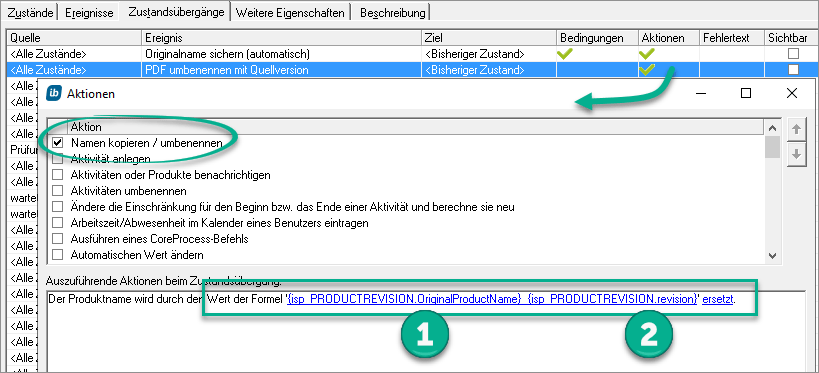
Task: Click the ib icon in Aktionen dialog title
Action: point(54,94)
